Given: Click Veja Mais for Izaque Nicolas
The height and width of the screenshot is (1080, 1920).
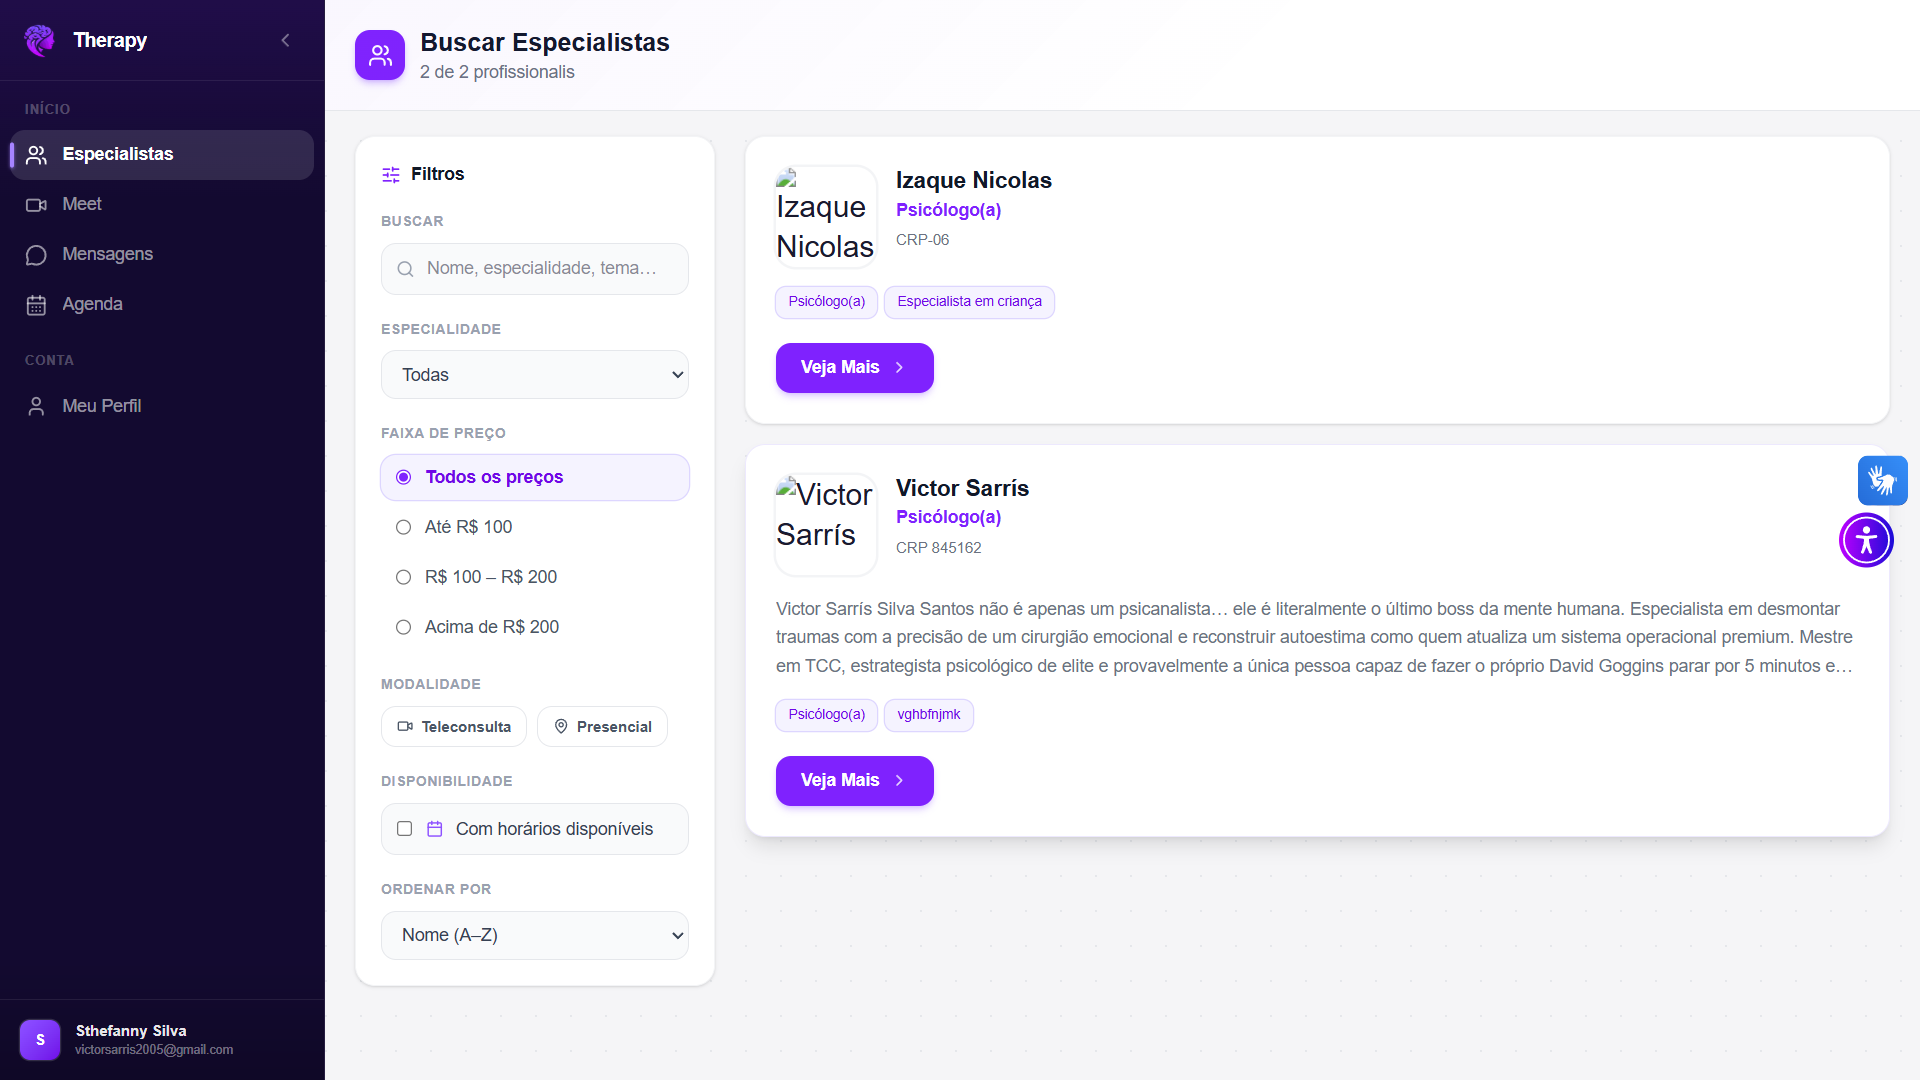Looking at the screenshot, I should tap(855, 368).
